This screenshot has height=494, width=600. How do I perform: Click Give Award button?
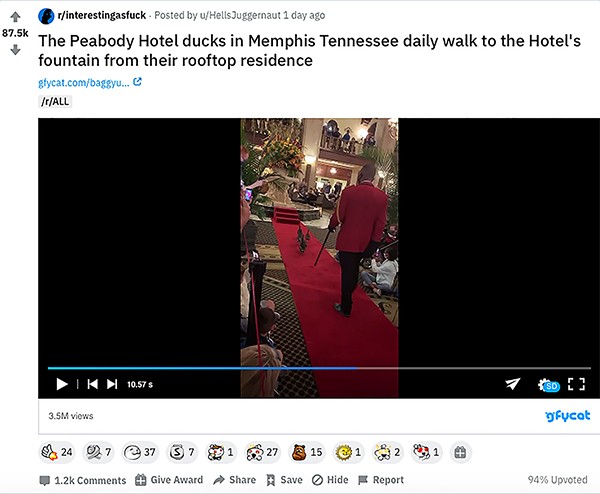tap(169, 480)
